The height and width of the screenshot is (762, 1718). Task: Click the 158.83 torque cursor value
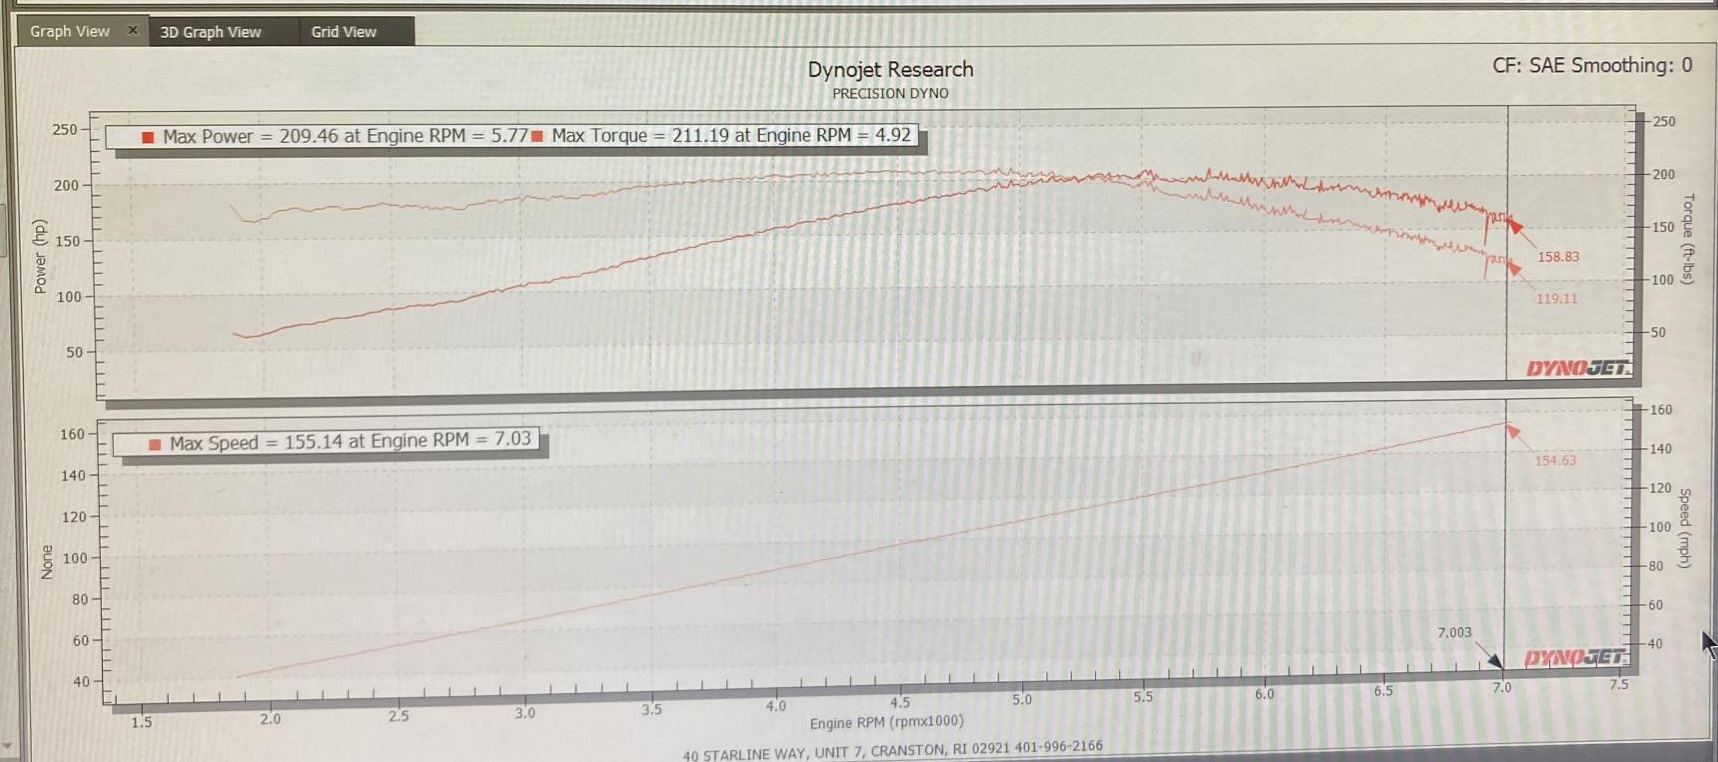(x=1558, y=257)
